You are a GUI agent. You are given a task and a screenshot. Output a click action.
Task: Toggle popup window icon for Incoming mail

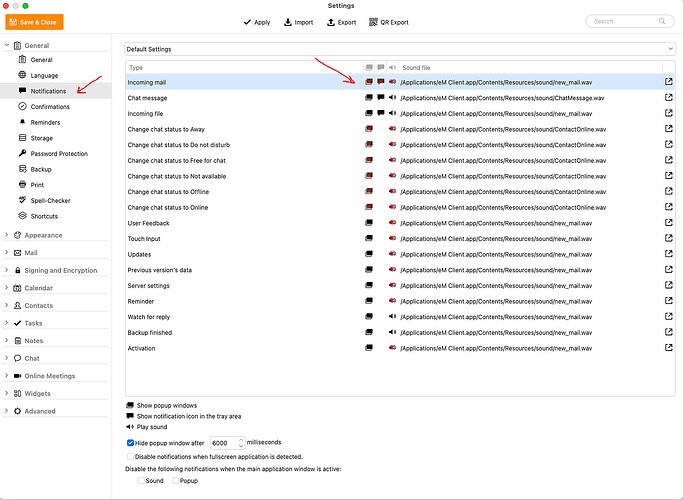369,82
